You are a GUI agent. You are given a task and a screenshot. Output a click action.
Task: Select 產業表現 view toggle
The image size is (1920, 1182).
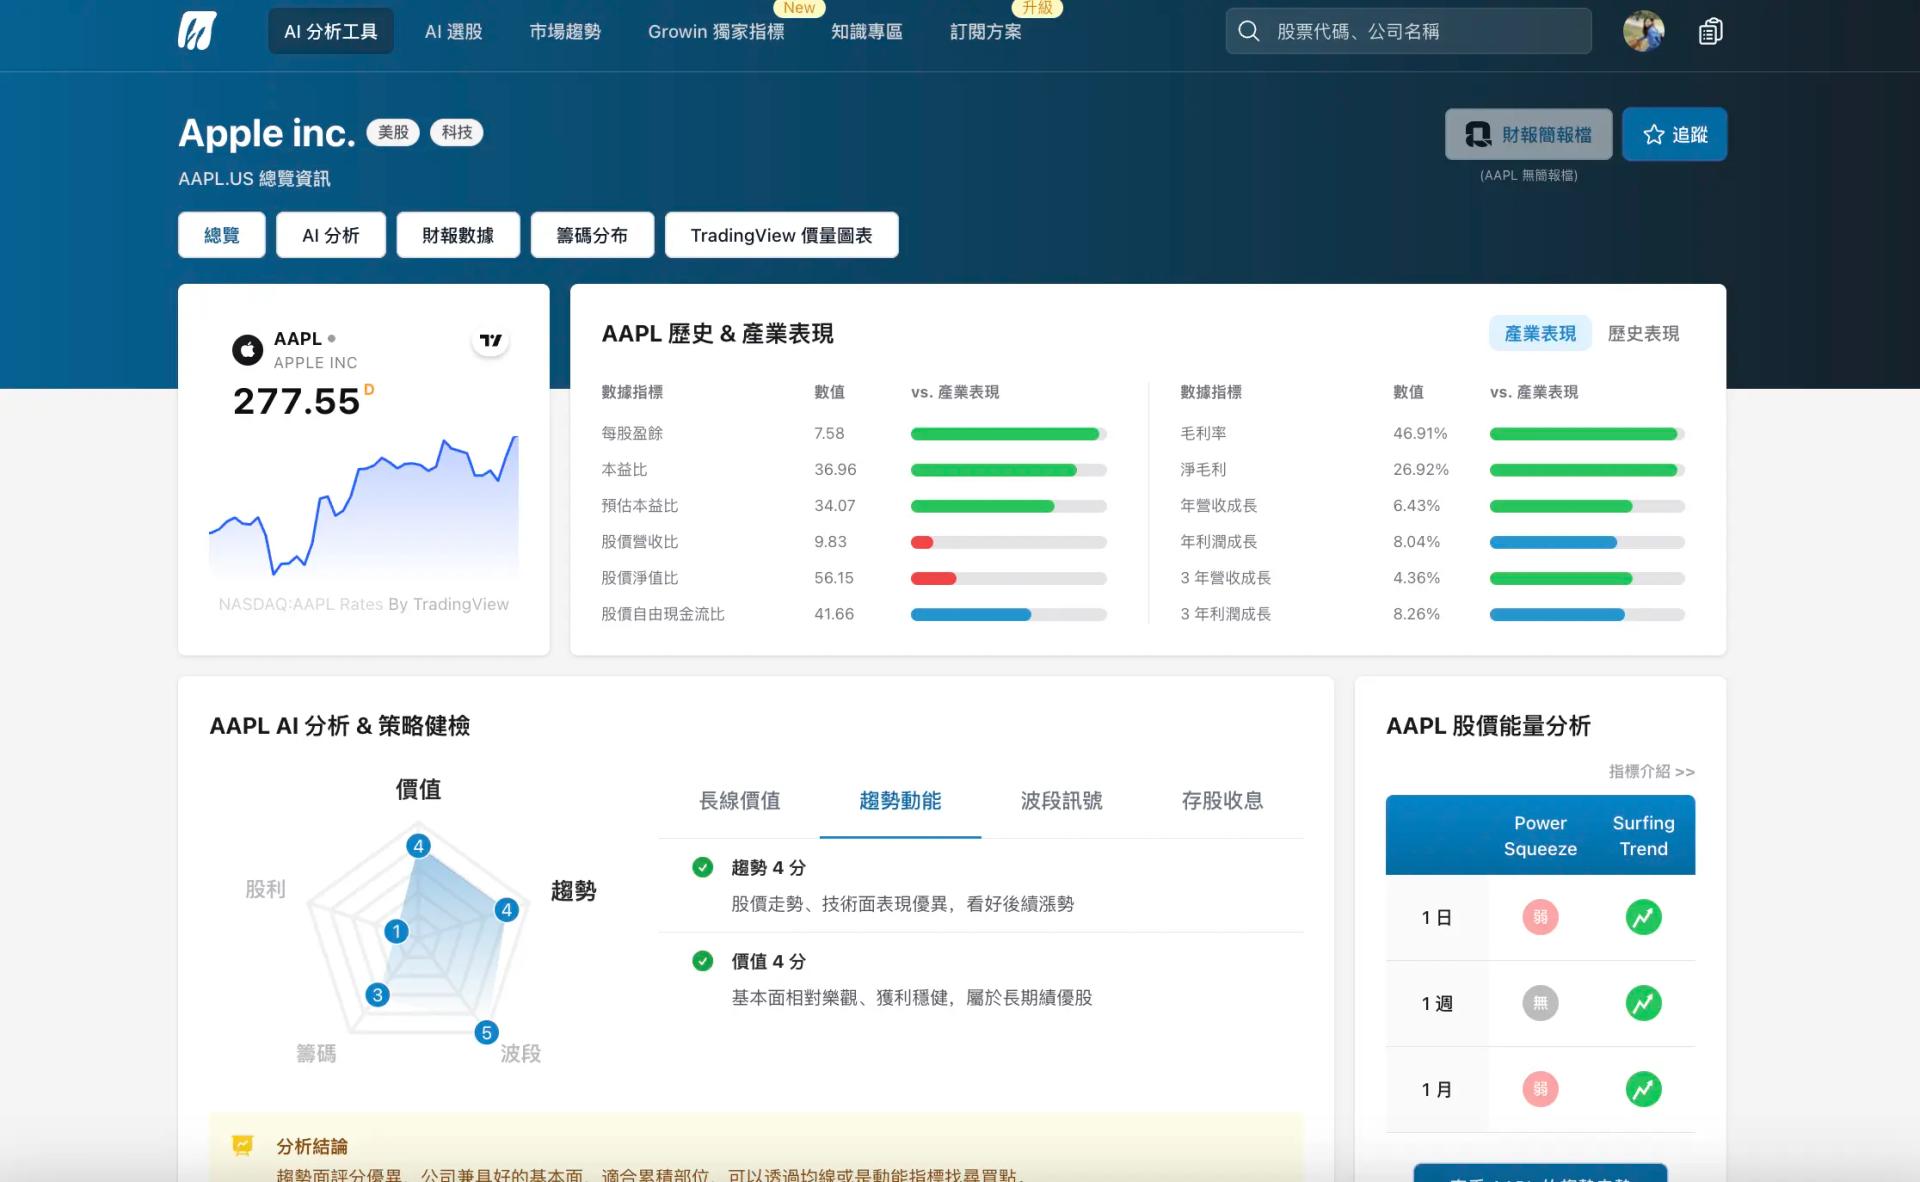(x=1540, y=334)
